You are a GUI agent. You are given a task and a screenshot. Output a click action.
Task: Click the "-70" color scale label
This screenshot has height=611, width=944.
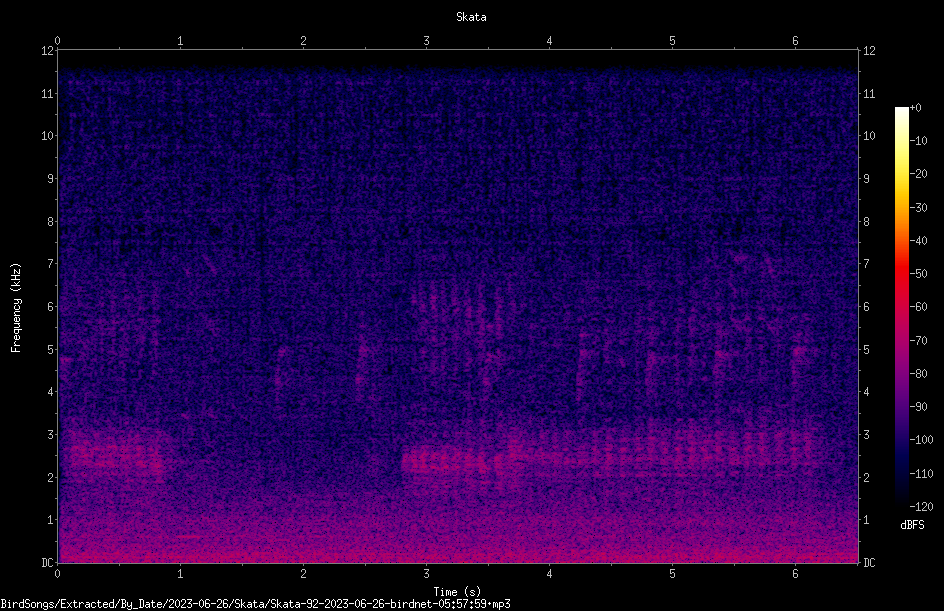[x=918, y=341]
